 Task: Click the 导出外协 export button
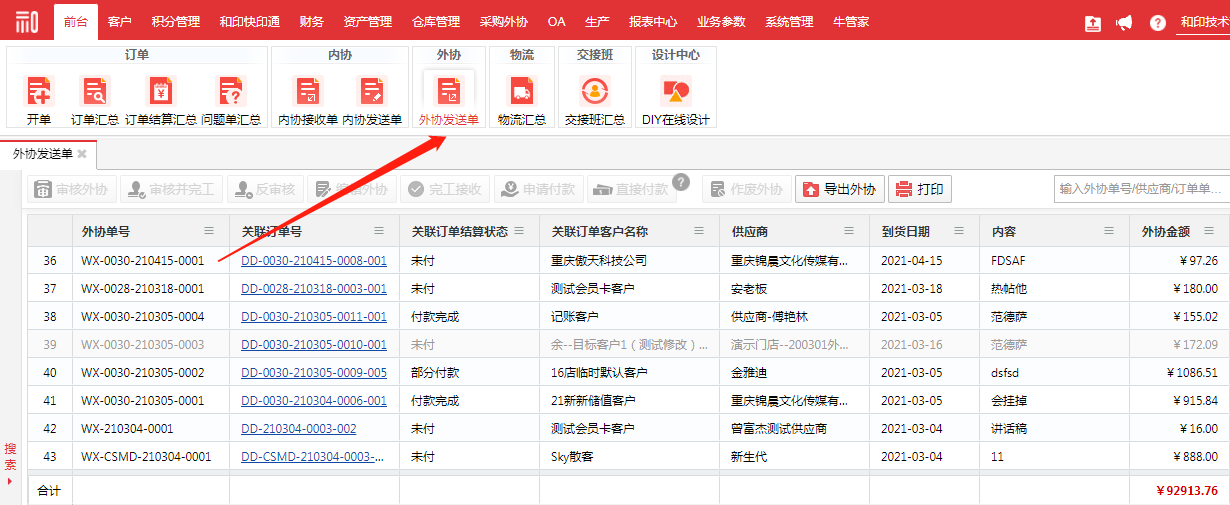pyautogui.click(x=840, y=189)
